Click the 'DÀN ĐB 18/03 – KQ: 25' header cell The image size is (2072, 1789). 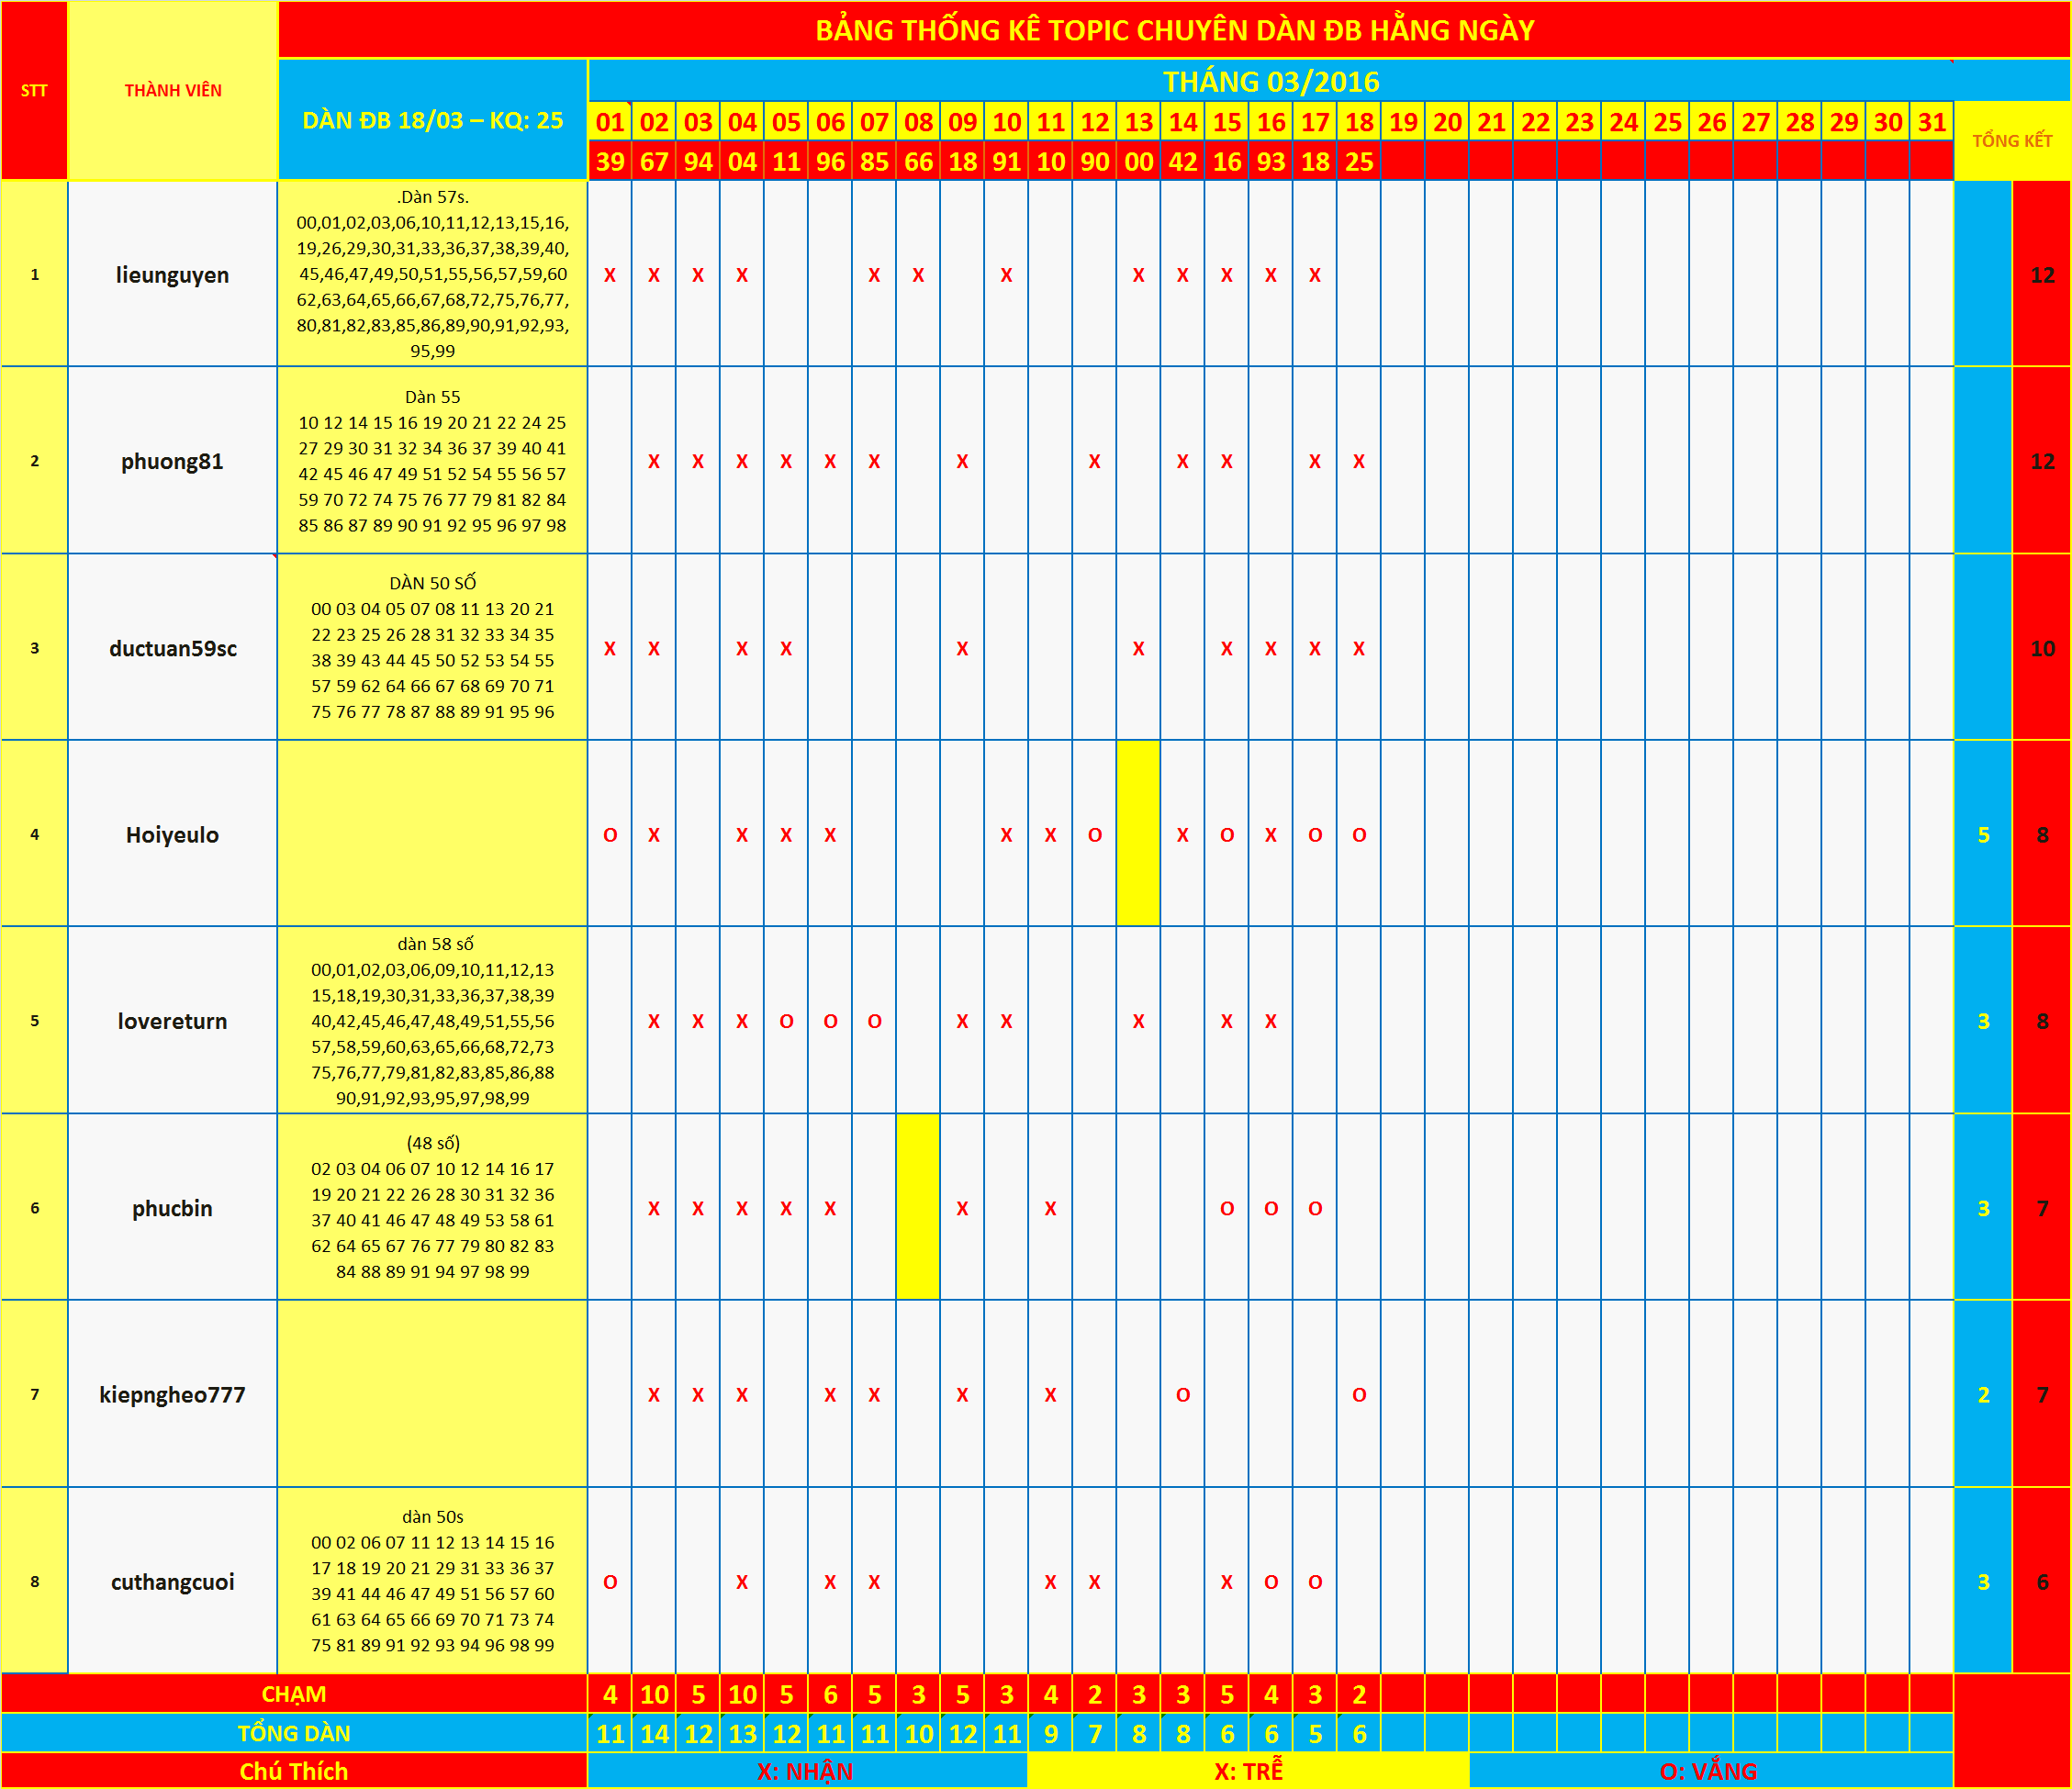(x=432, y=120)
